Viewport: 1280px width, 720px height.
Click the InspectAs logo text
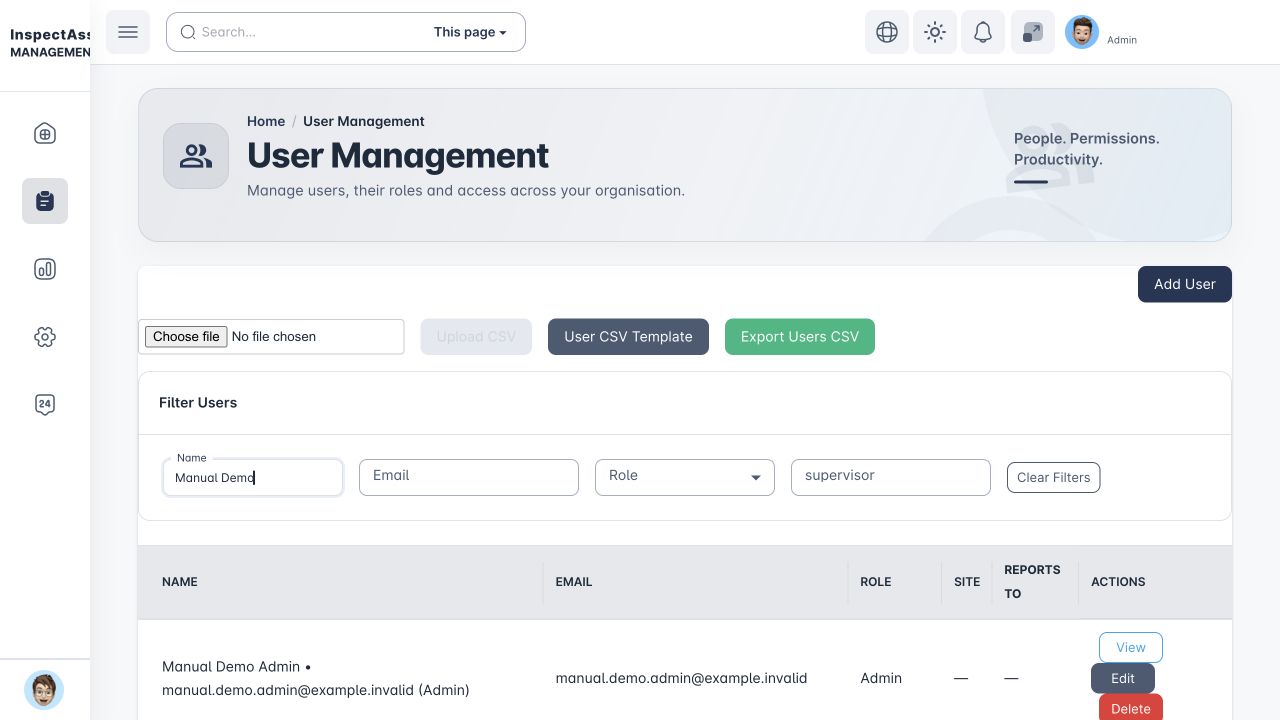point(50,34)
